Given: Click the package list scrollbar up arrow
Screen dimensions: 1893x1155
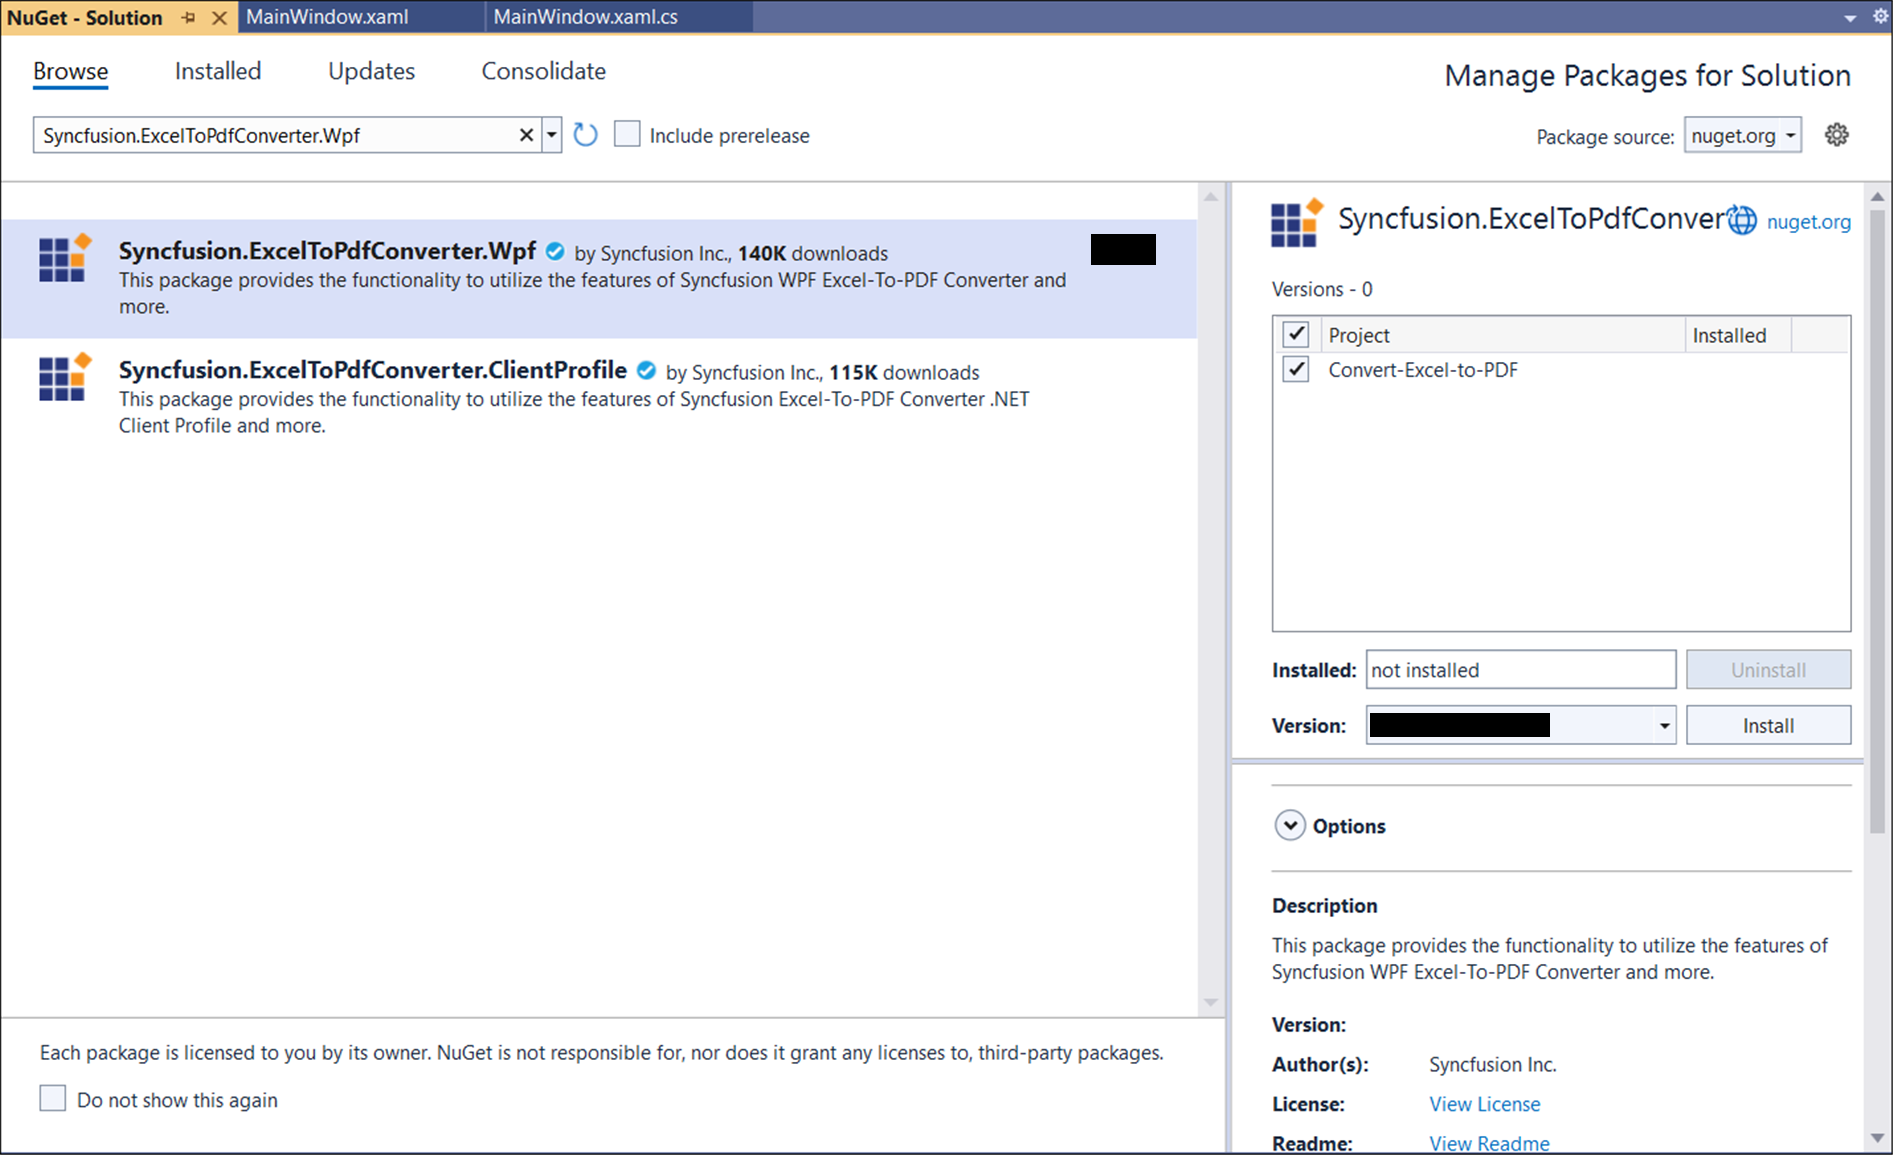Looking at the screenshot, I should [1211, 197].
